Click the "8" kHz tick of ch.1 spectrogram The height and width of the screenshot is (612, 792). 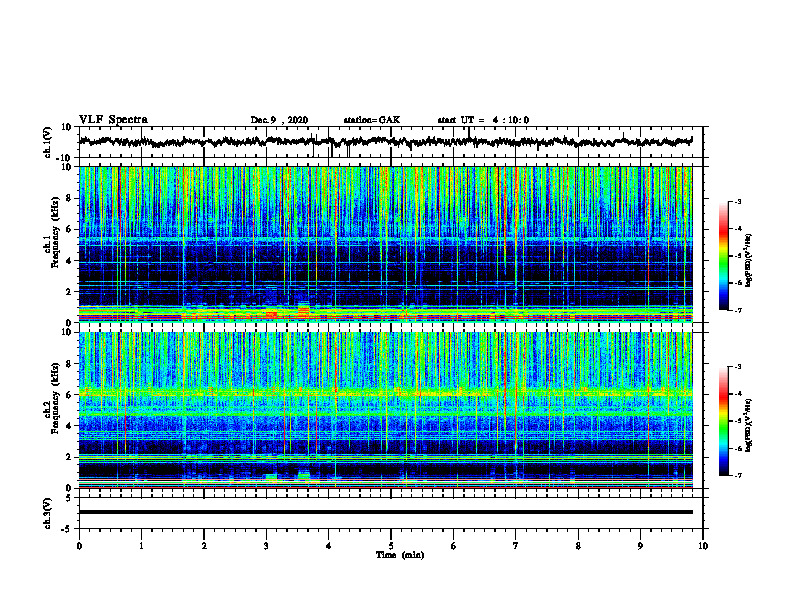(70, 198)
